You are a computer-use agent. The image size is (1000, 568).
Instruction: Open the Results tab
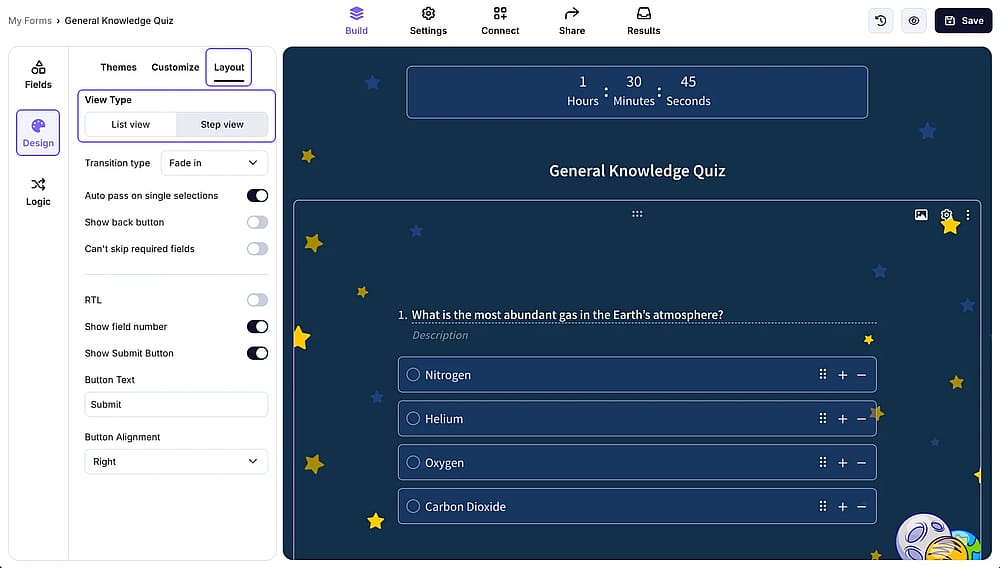tap(643, 20)
